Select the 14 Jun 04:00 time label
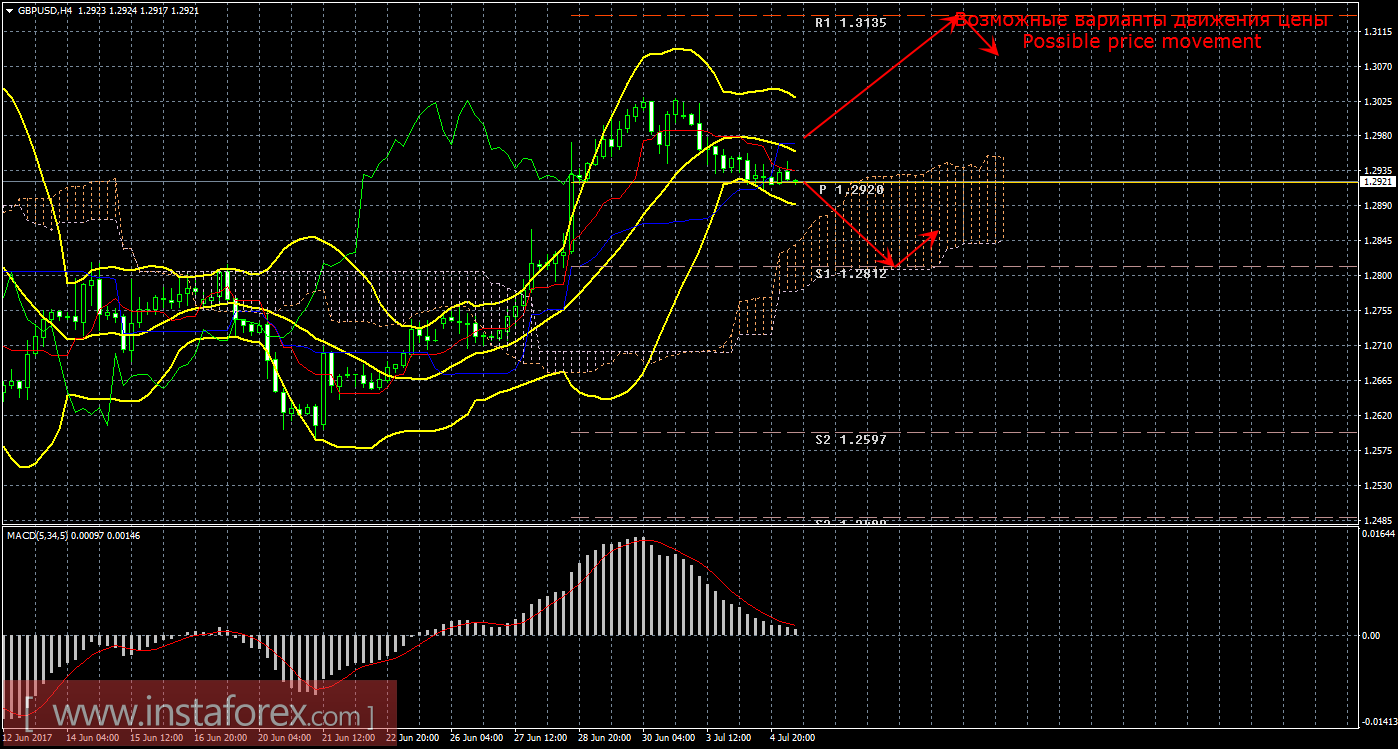Viewport: 1398px width, 749px height. pyautogui.click(x=93, y=738)
